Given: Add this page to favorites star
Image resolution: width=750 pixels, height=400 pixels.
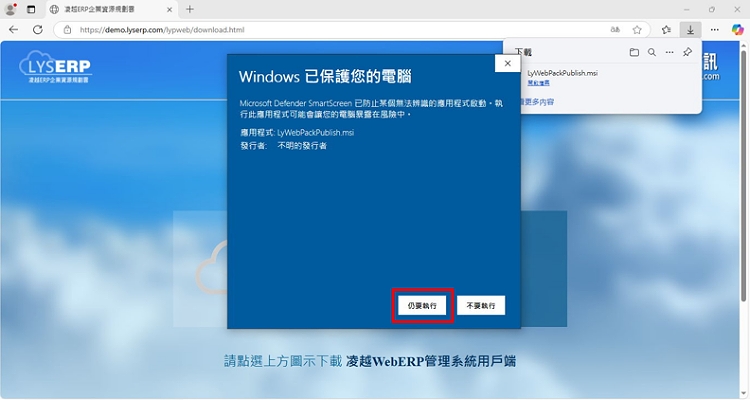Looking at the screenshot, I should (x=637, y=30).
